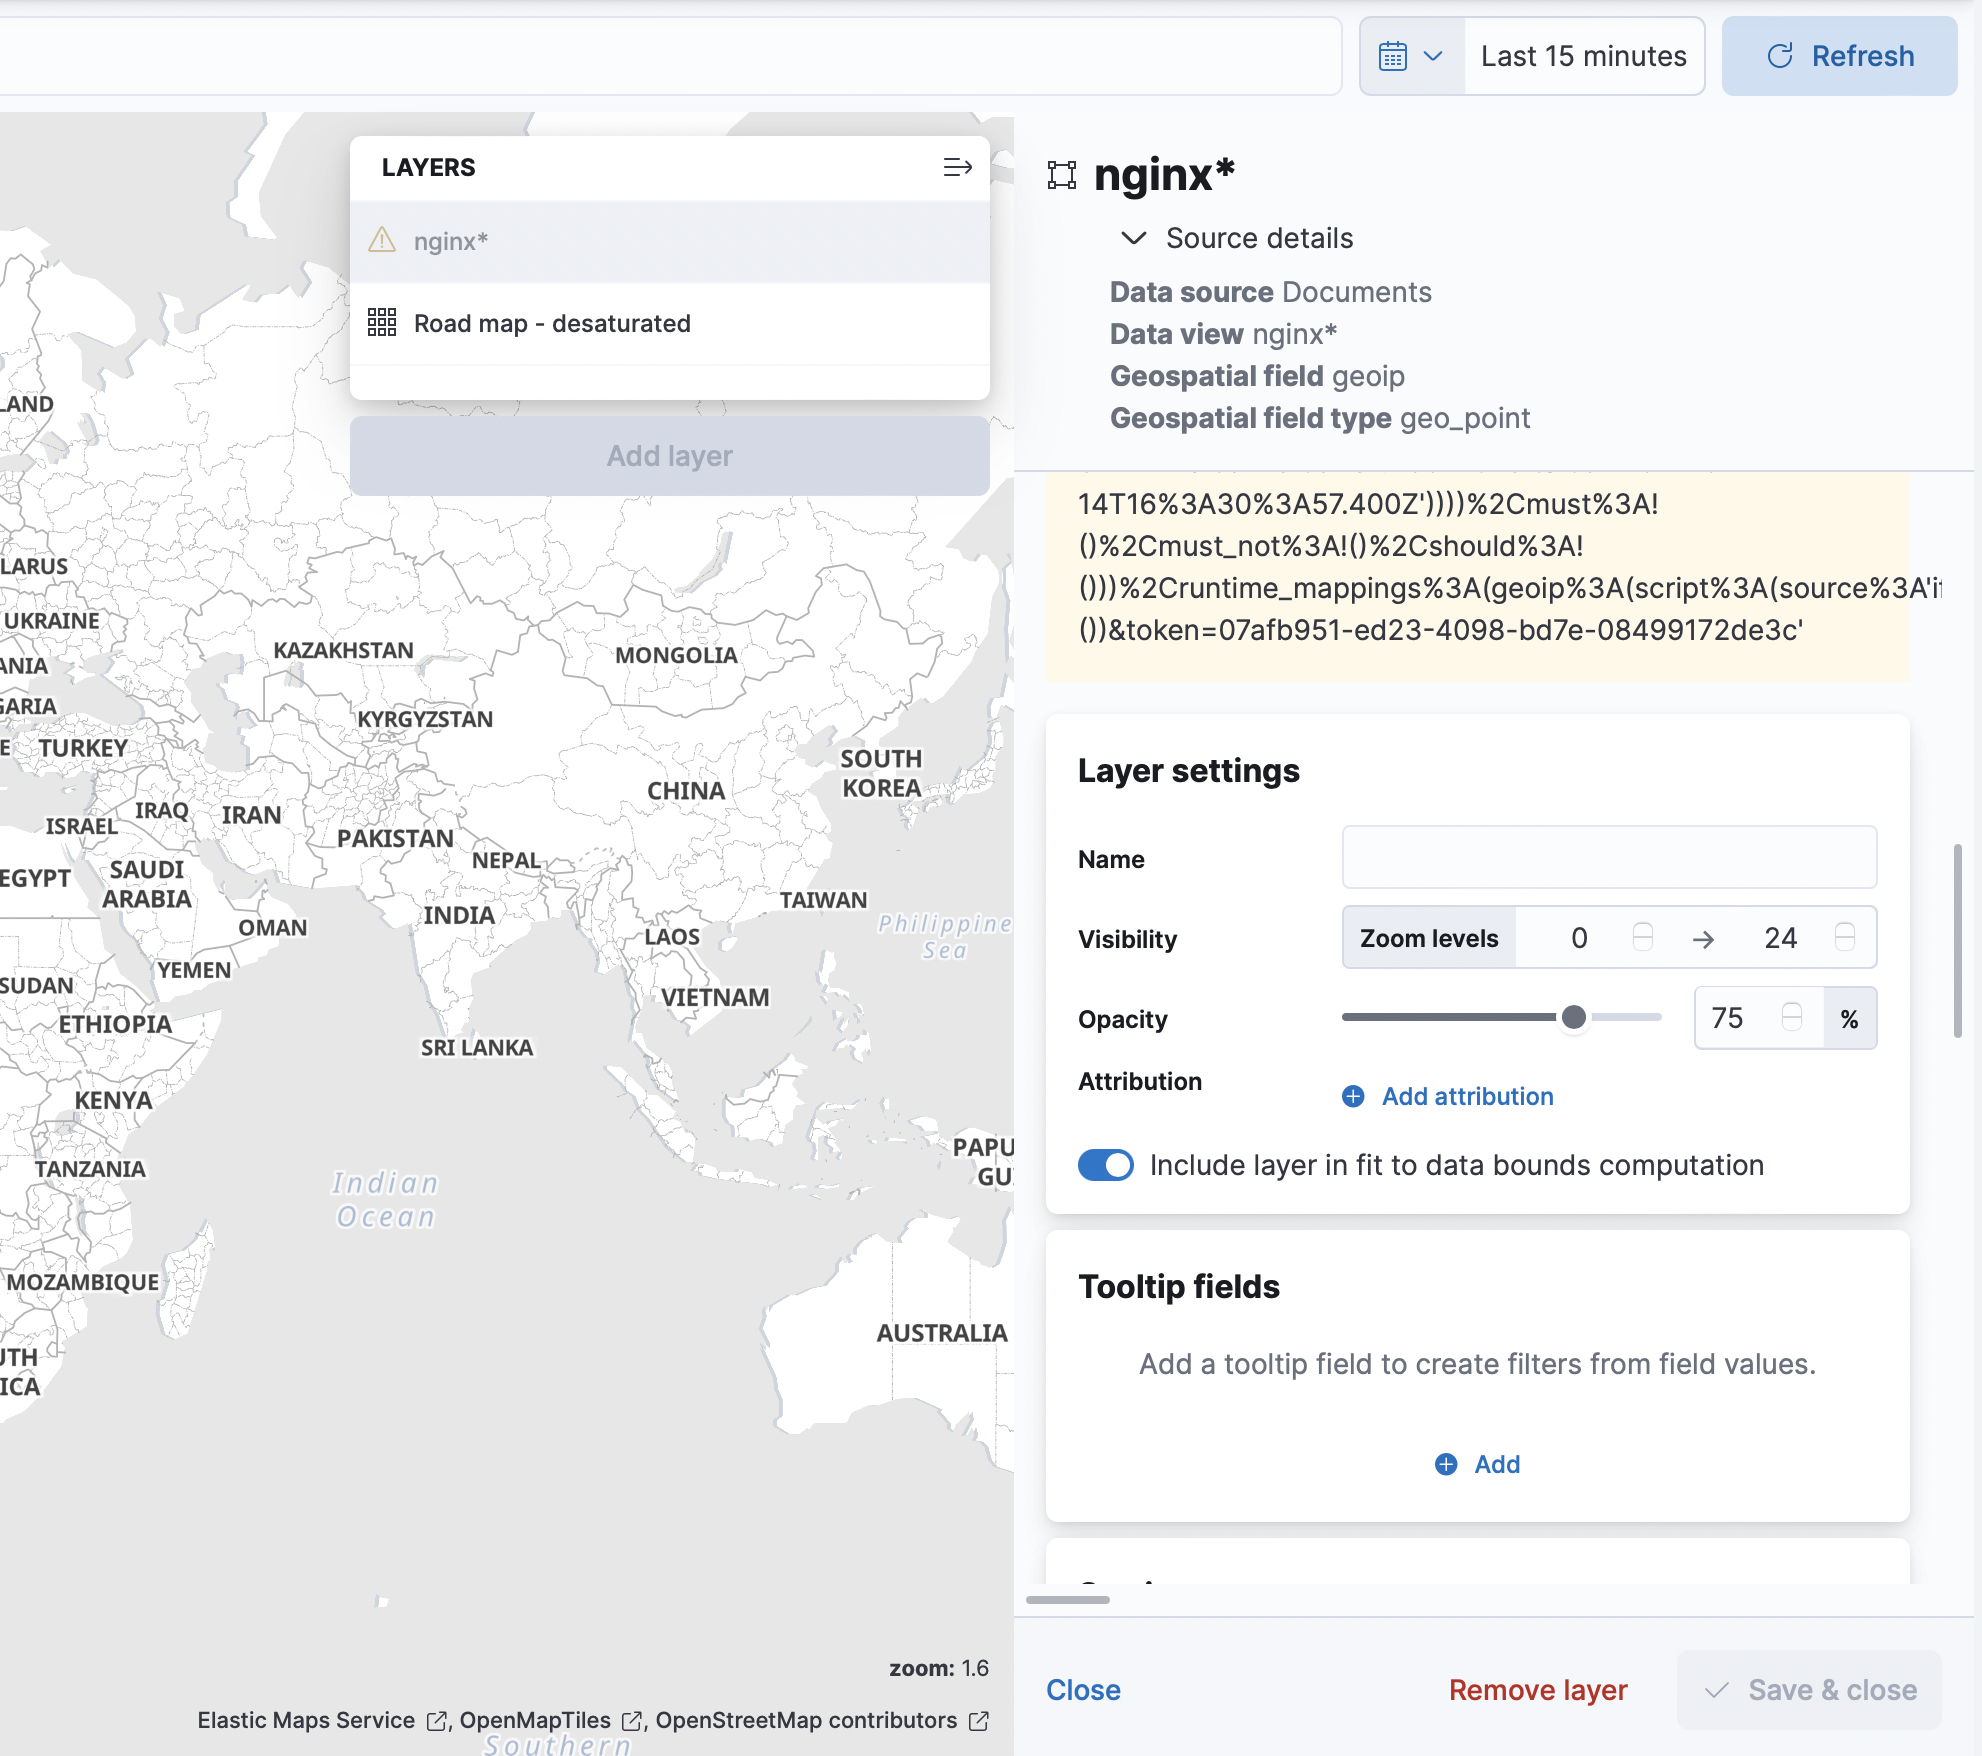Click the fit-to-bounds icon beside the nginx* heading
The image size is (1982, 1756).
pyautogui.click(x=1063, y=174)
